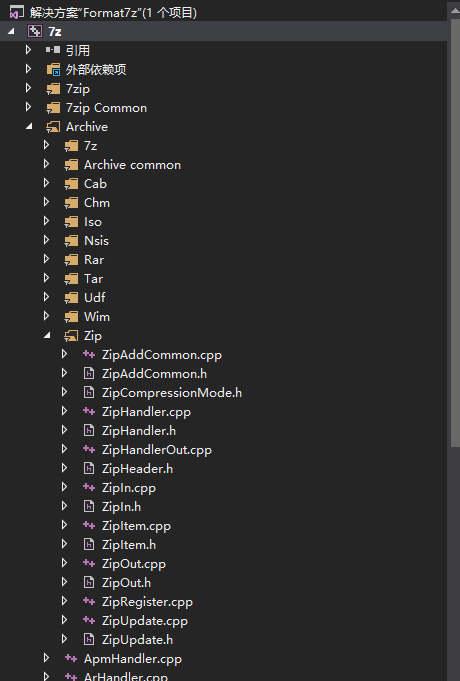Click the Archive folder icon
The image size is (460, 681).
click(x=53, y=127)
